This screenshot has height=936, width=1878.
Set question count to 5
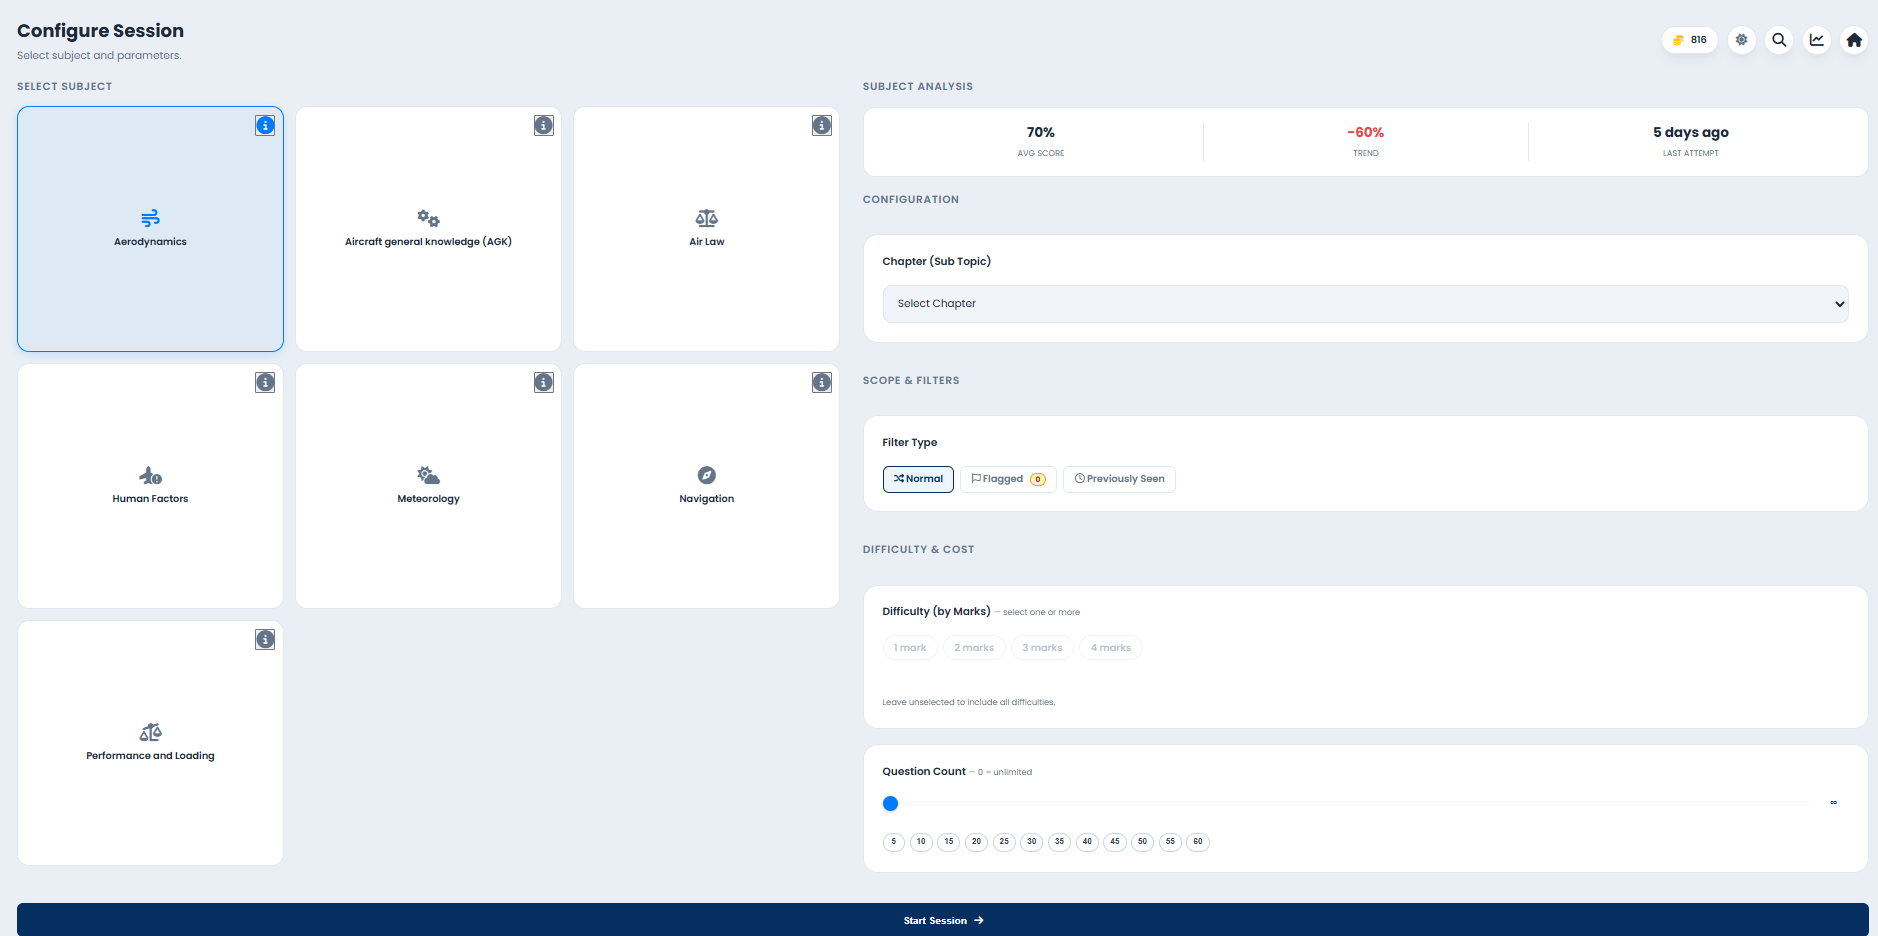[x=893, y=842]
